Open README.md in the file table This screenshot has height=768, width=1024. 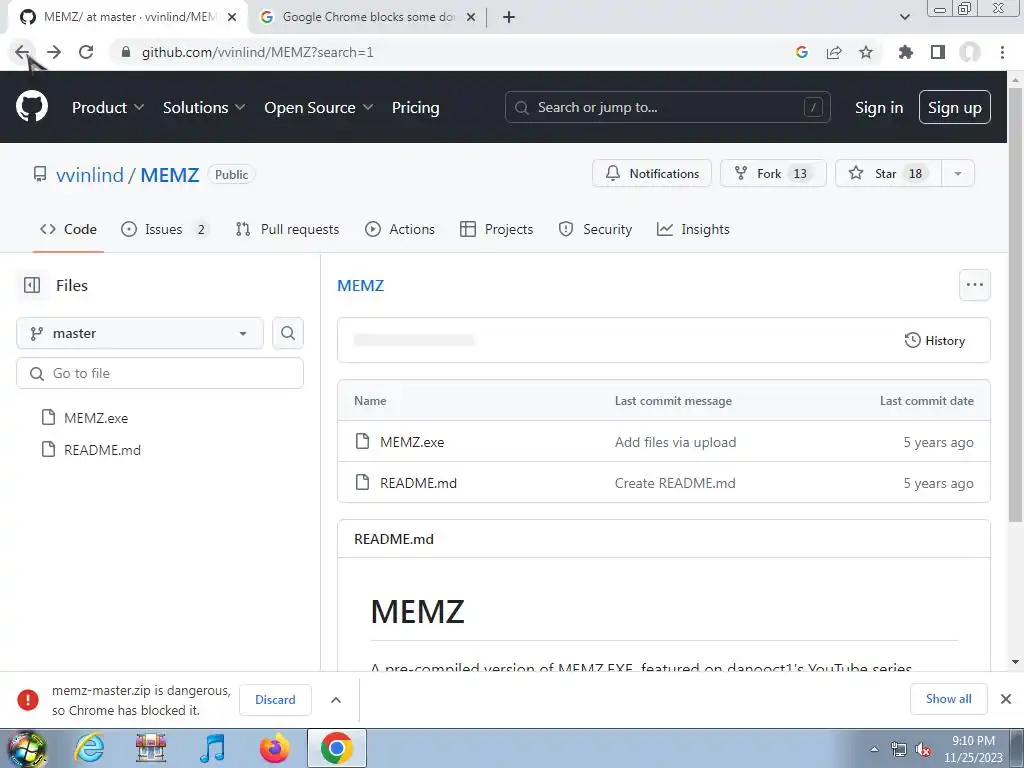419,483
